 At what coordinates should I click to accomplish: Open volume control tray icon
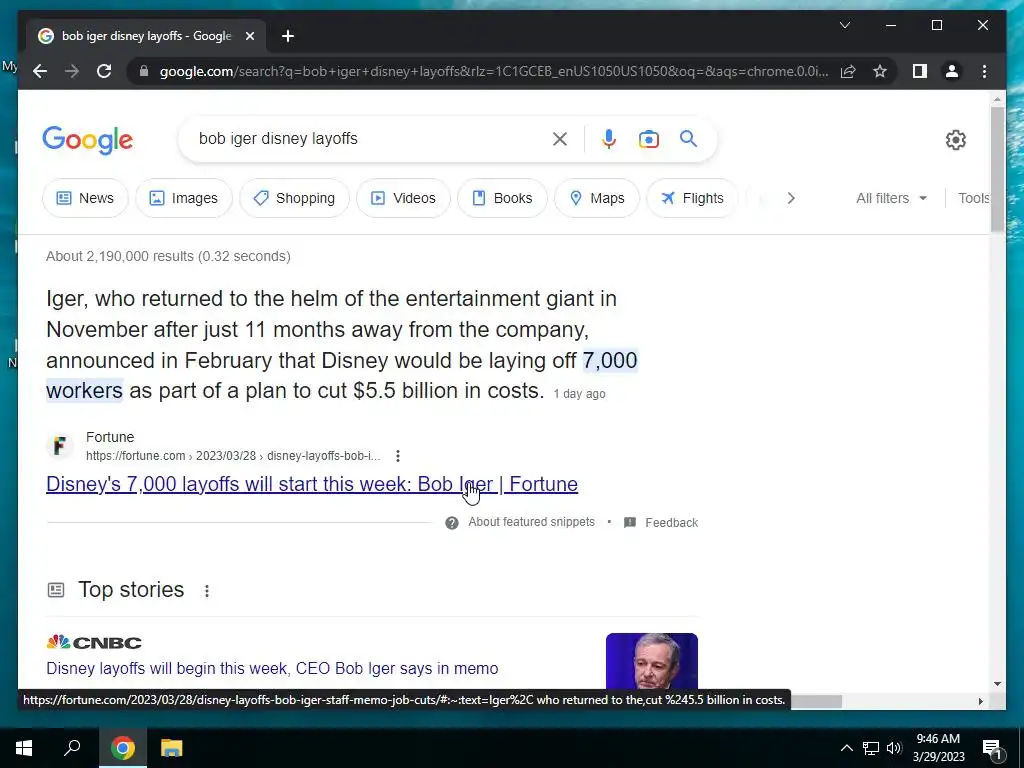(894, 748)
